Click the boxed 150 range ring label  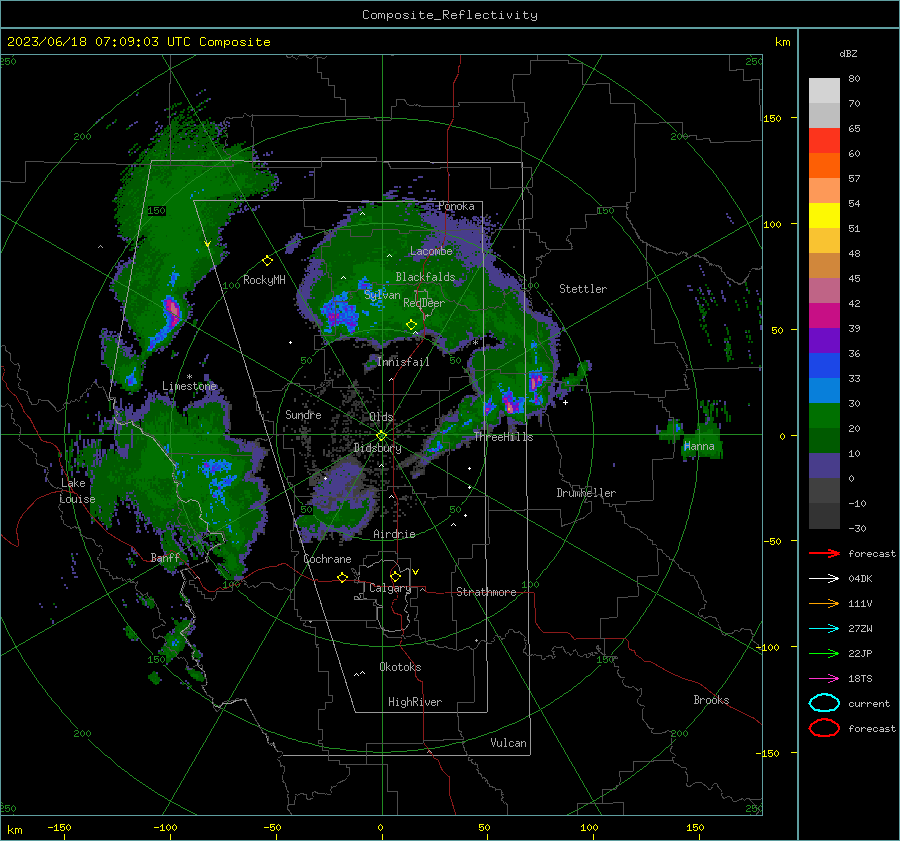pos(157,211)
